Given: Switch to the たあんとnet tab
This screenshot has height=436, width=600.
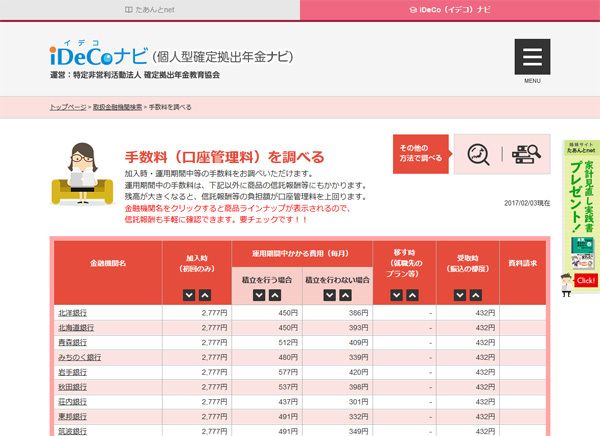Looking at the screenshot, I should point(150,9).
